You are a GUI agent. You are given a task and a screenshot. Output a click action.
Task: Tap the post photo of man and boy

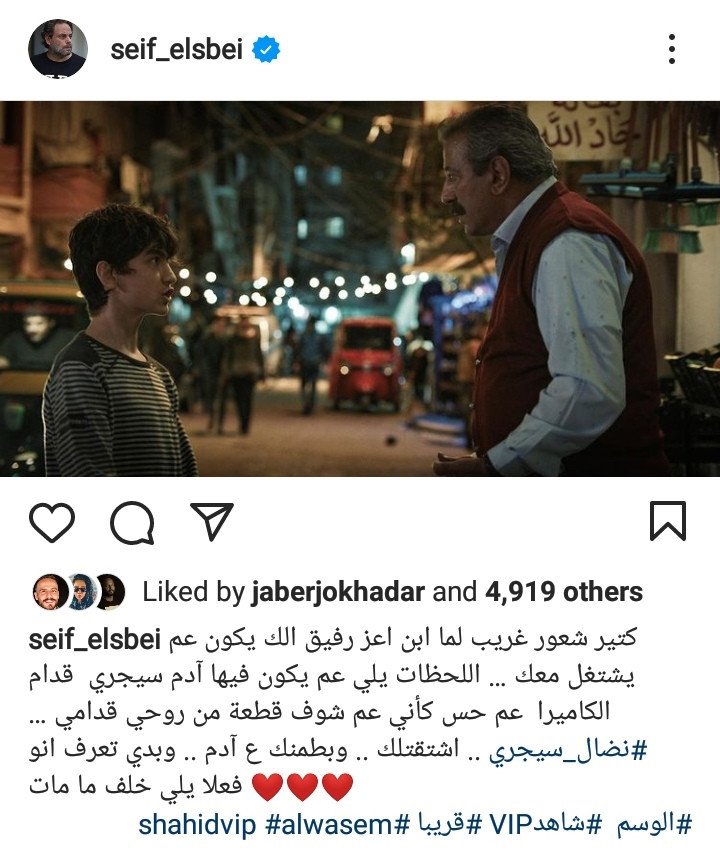coord(360,289)
